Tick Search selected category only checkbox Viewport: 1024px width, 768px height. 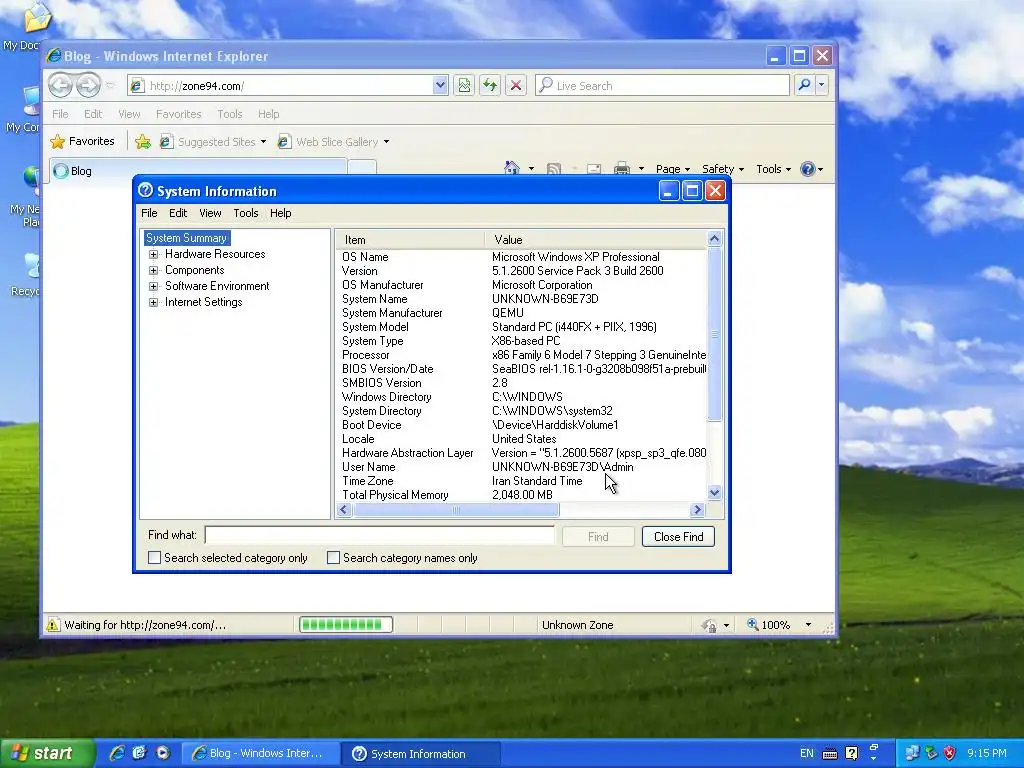tap(154, 558)
